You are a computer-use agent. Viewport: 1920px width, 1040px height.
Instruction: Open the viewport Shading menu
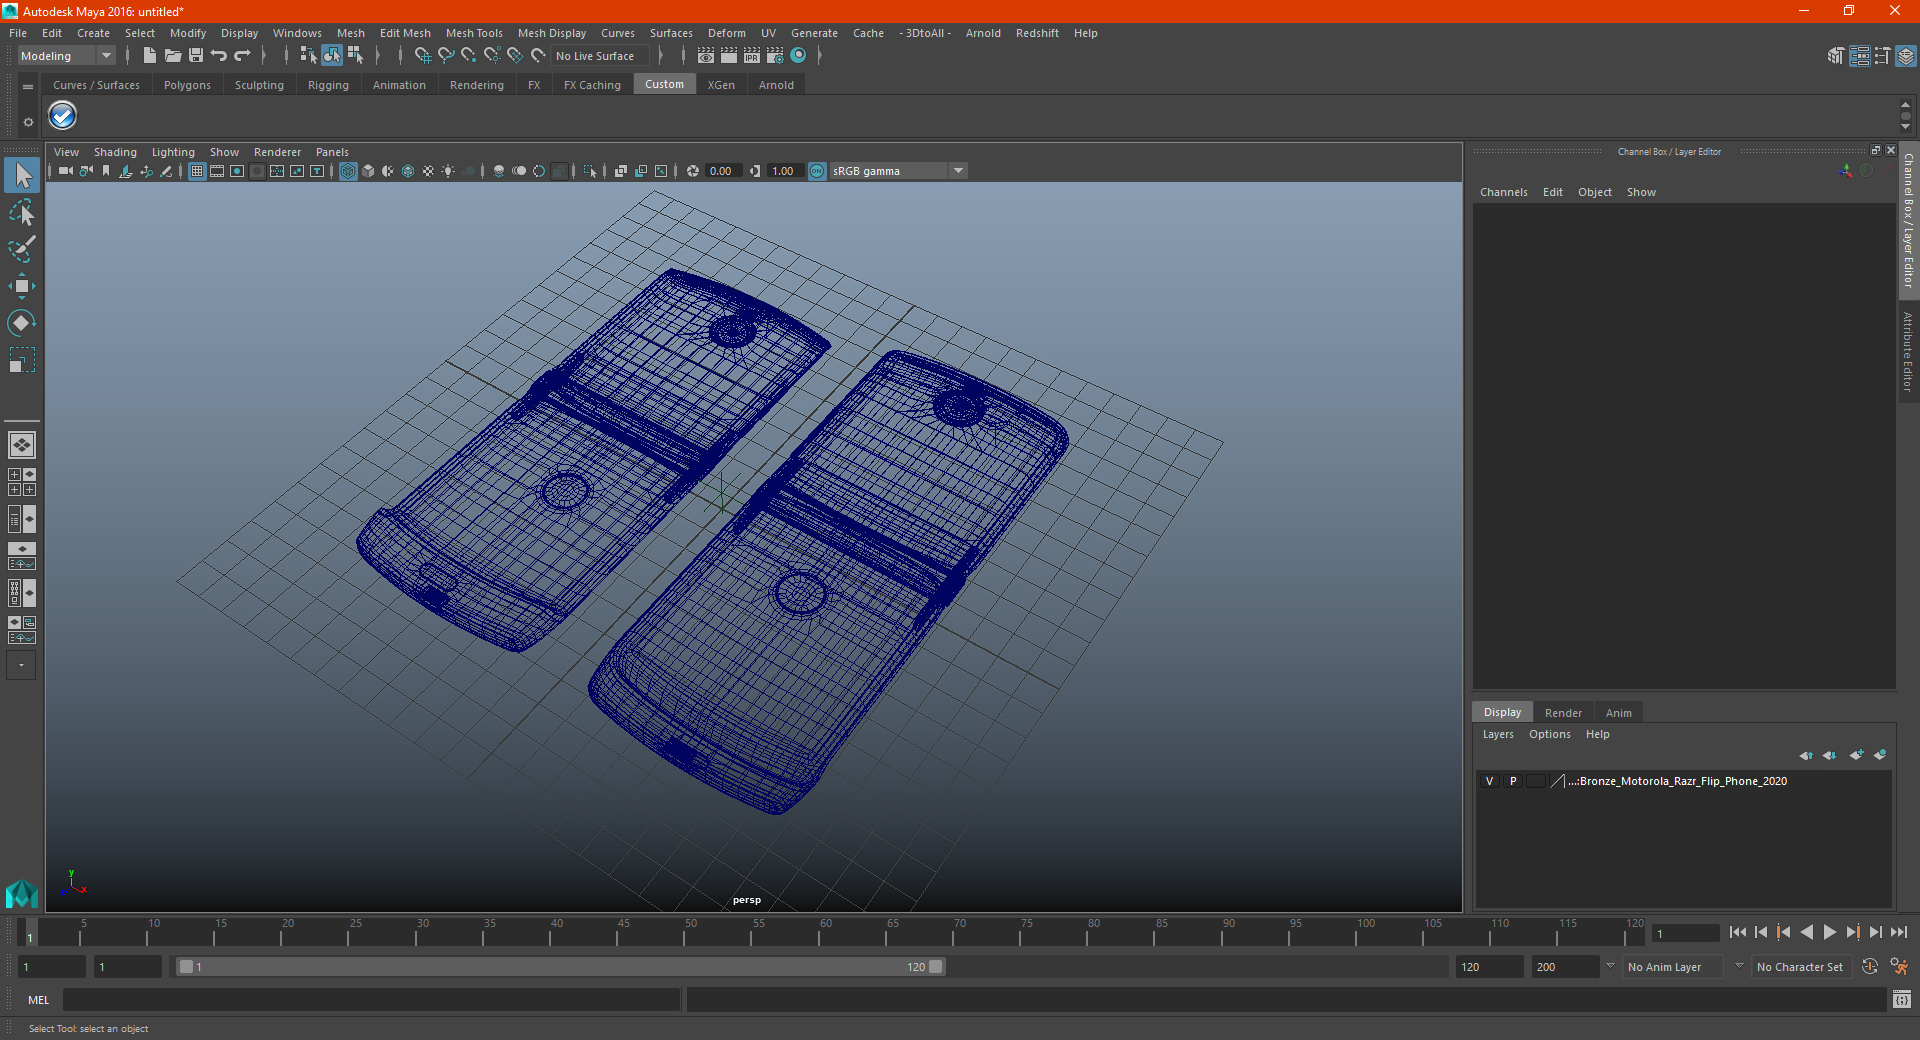pyautogui.click(x=115, y=152)
